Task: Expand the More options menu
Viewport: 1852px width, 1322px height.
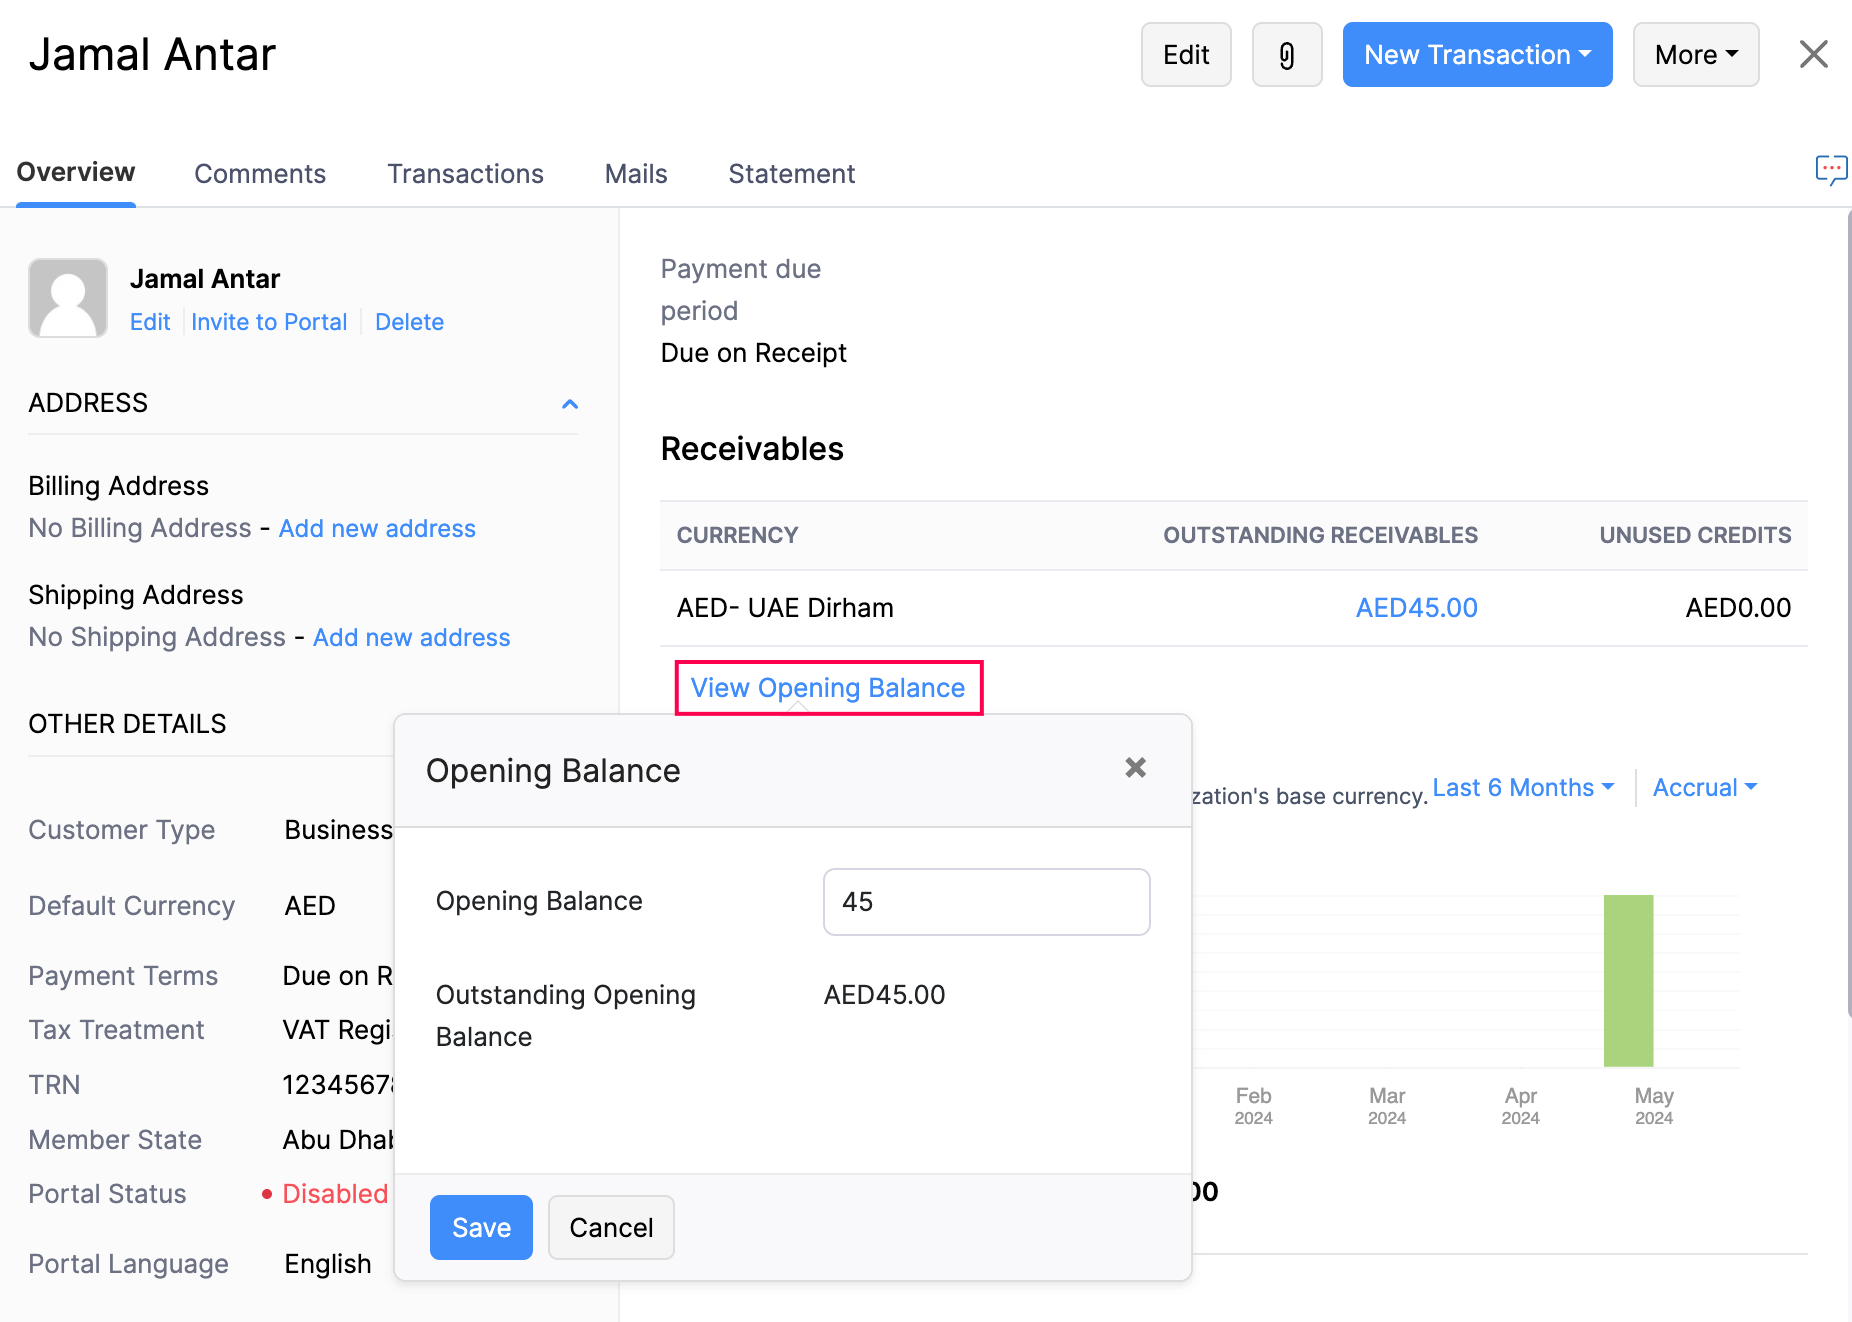Action: point(1695,55)
